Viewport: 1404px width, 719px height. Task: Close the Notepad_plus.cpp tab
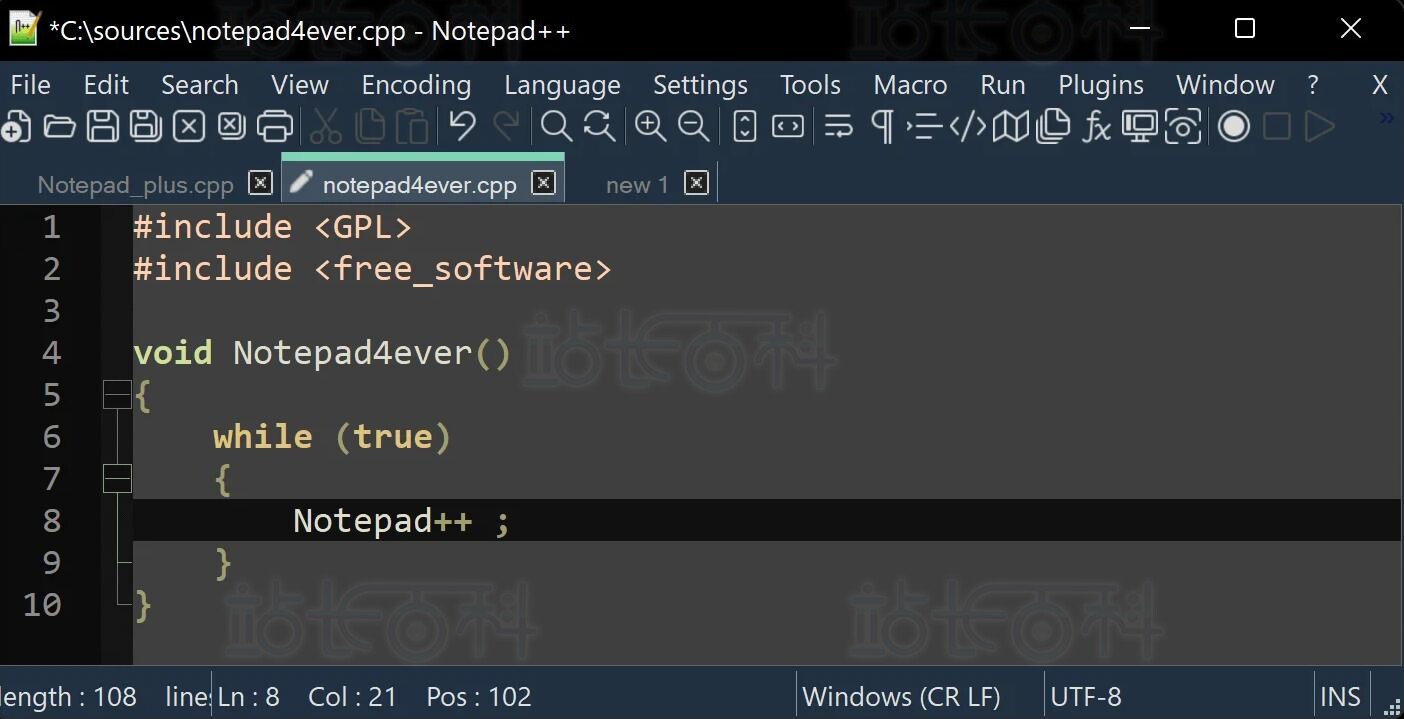tap(260, 183)
